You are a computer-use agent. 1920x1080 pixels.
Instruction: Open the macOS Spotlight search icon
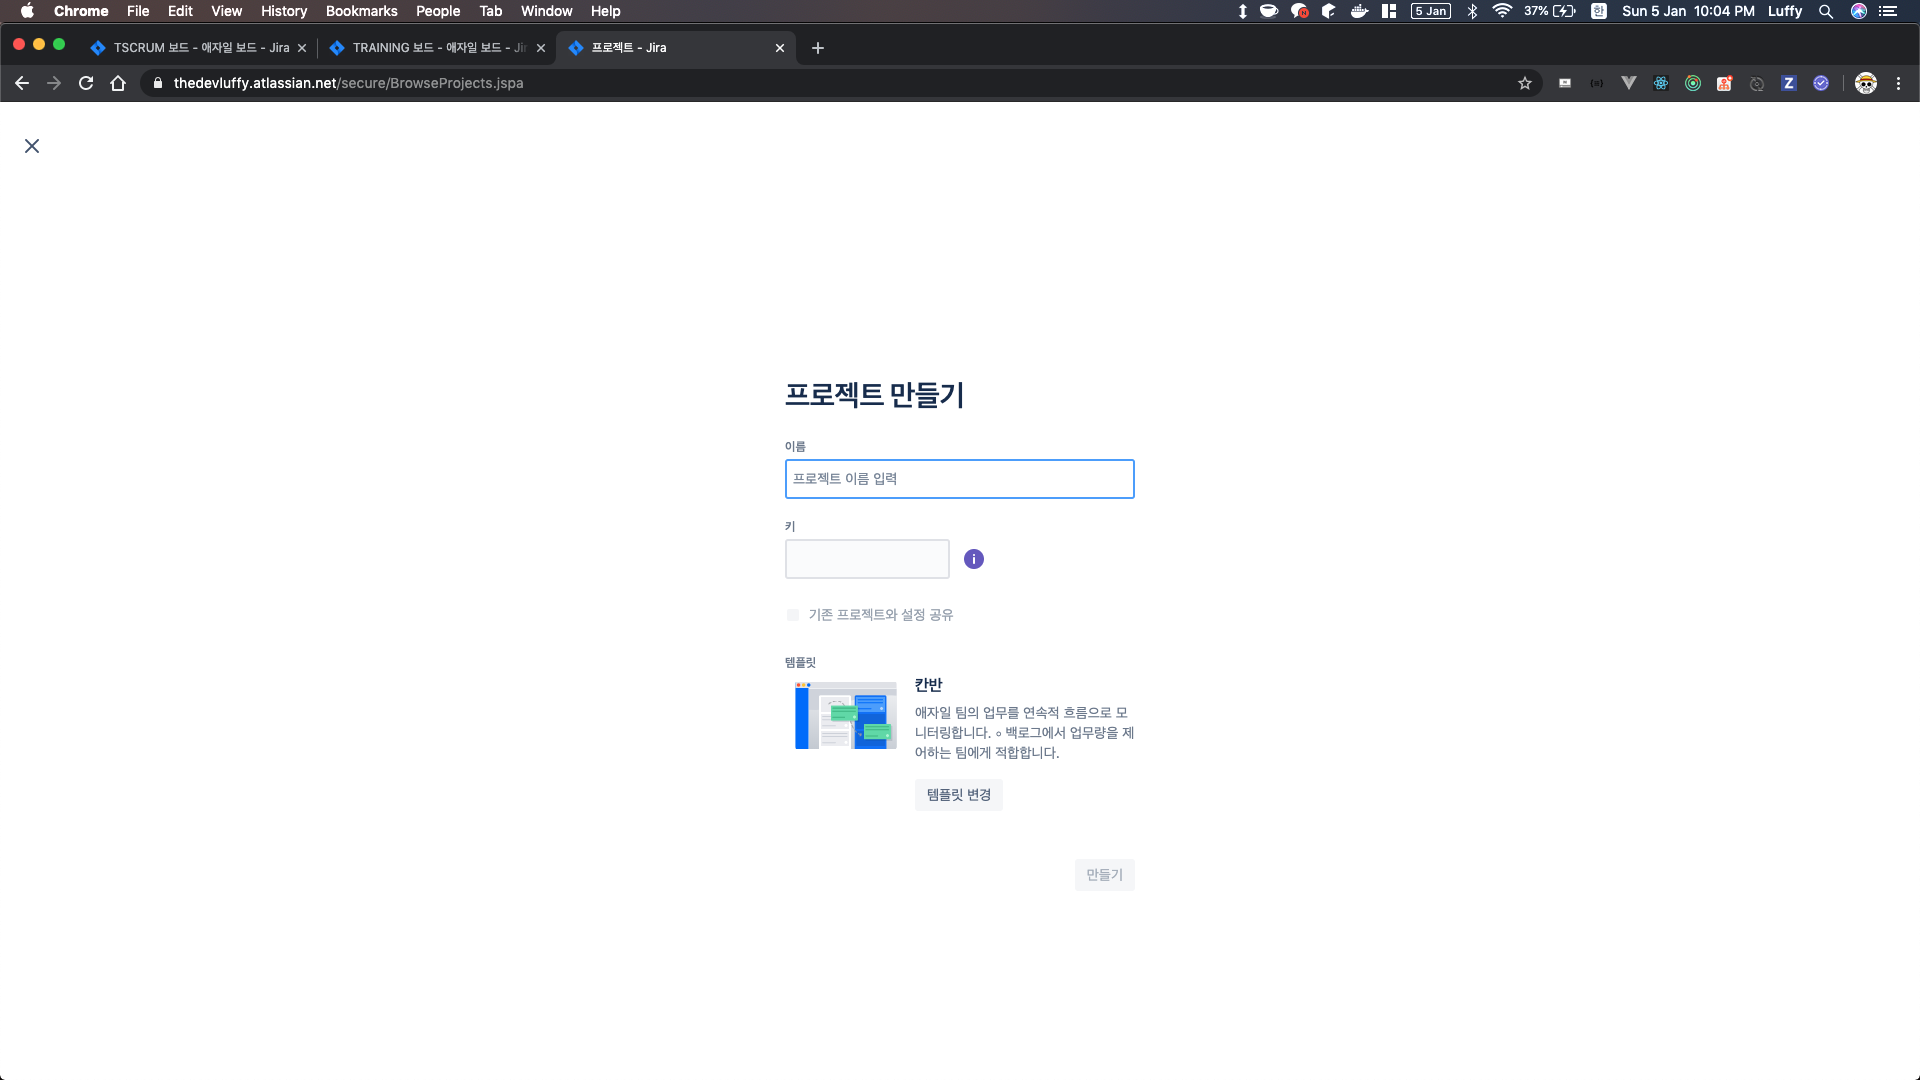(x=1825, y=11)
